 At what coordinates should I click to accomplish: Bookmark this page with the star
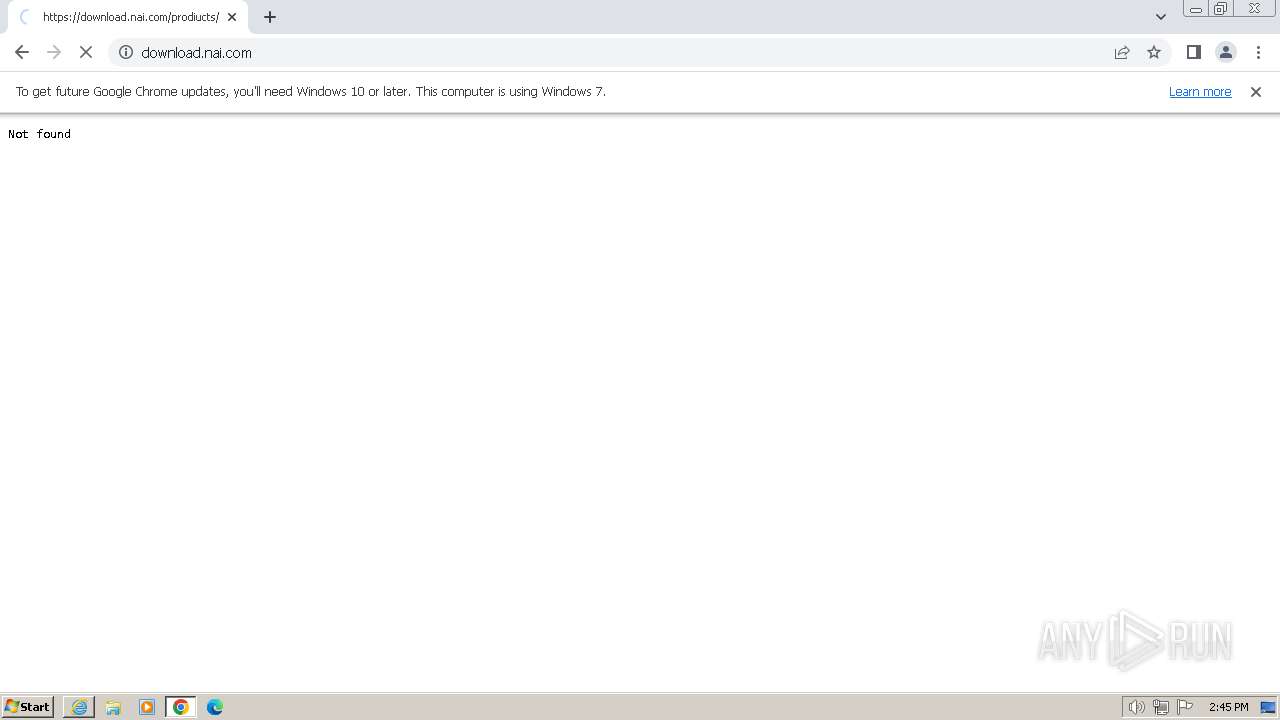1154,52
